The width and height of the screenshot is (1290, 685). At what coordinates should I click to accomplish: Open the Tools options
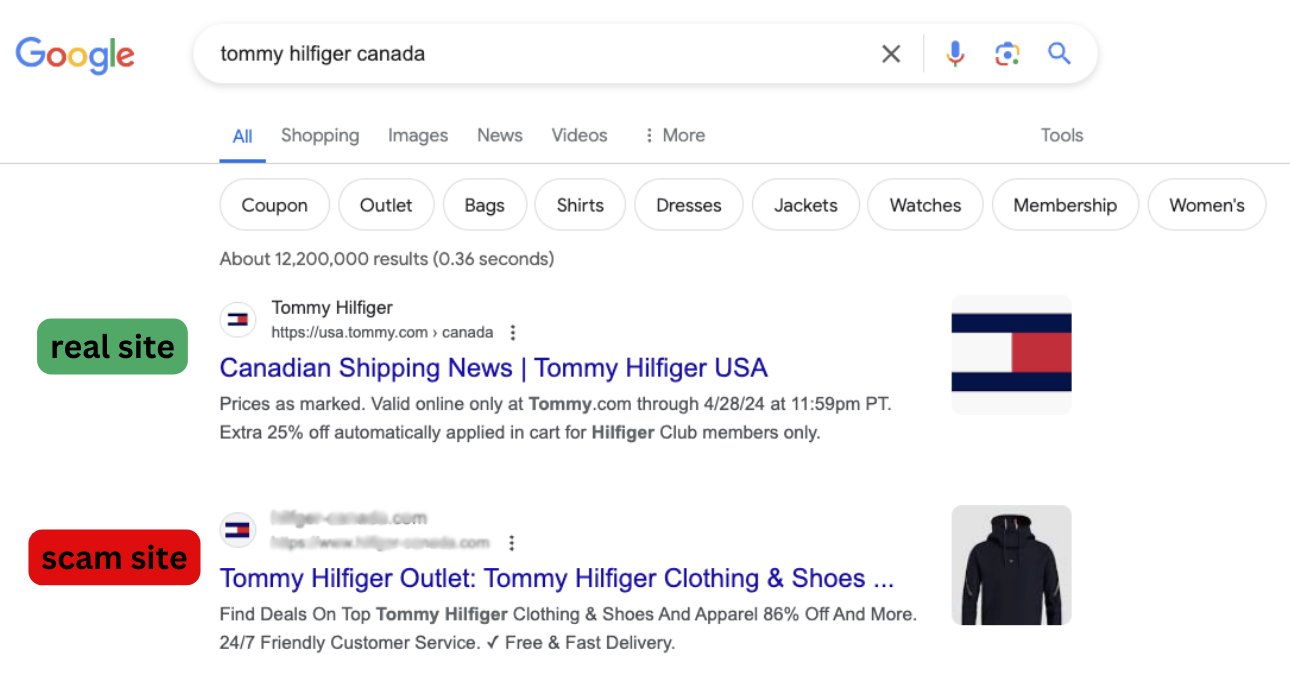[x=1062, y=135]
